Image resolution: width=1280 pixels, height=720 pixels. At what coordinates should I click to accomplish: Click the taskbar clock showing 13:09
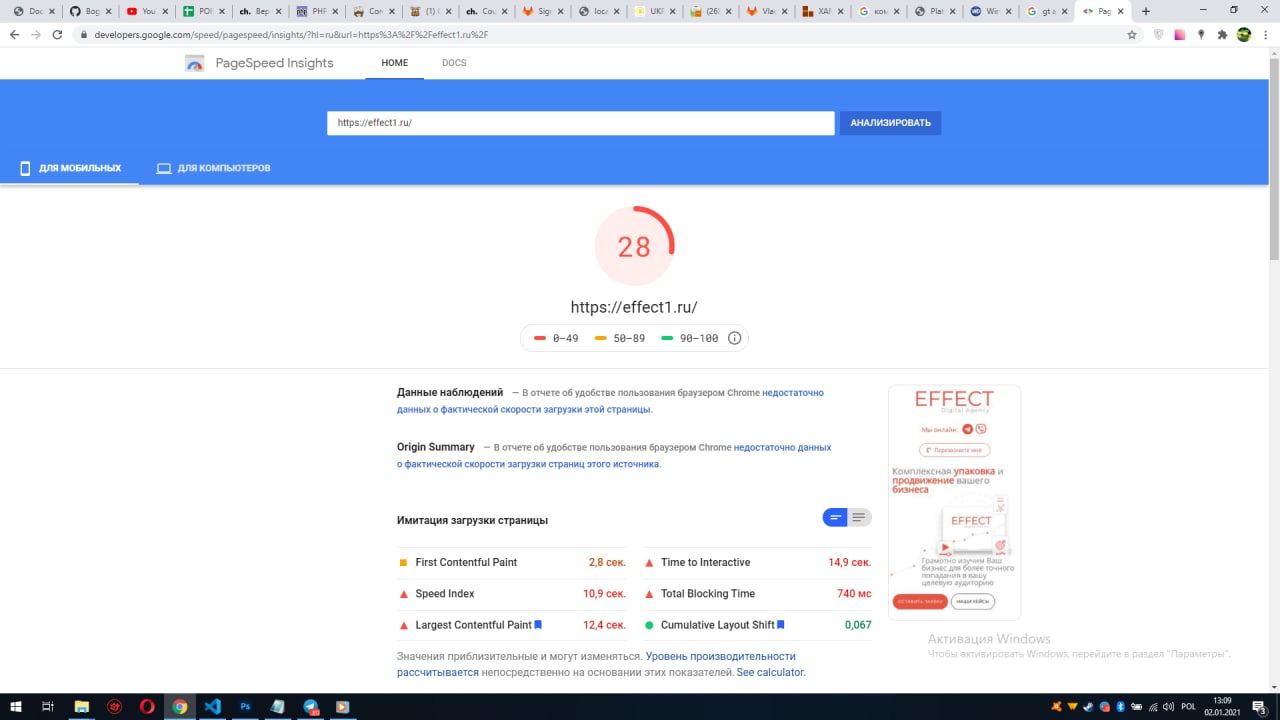click(x=1222, y=707)
